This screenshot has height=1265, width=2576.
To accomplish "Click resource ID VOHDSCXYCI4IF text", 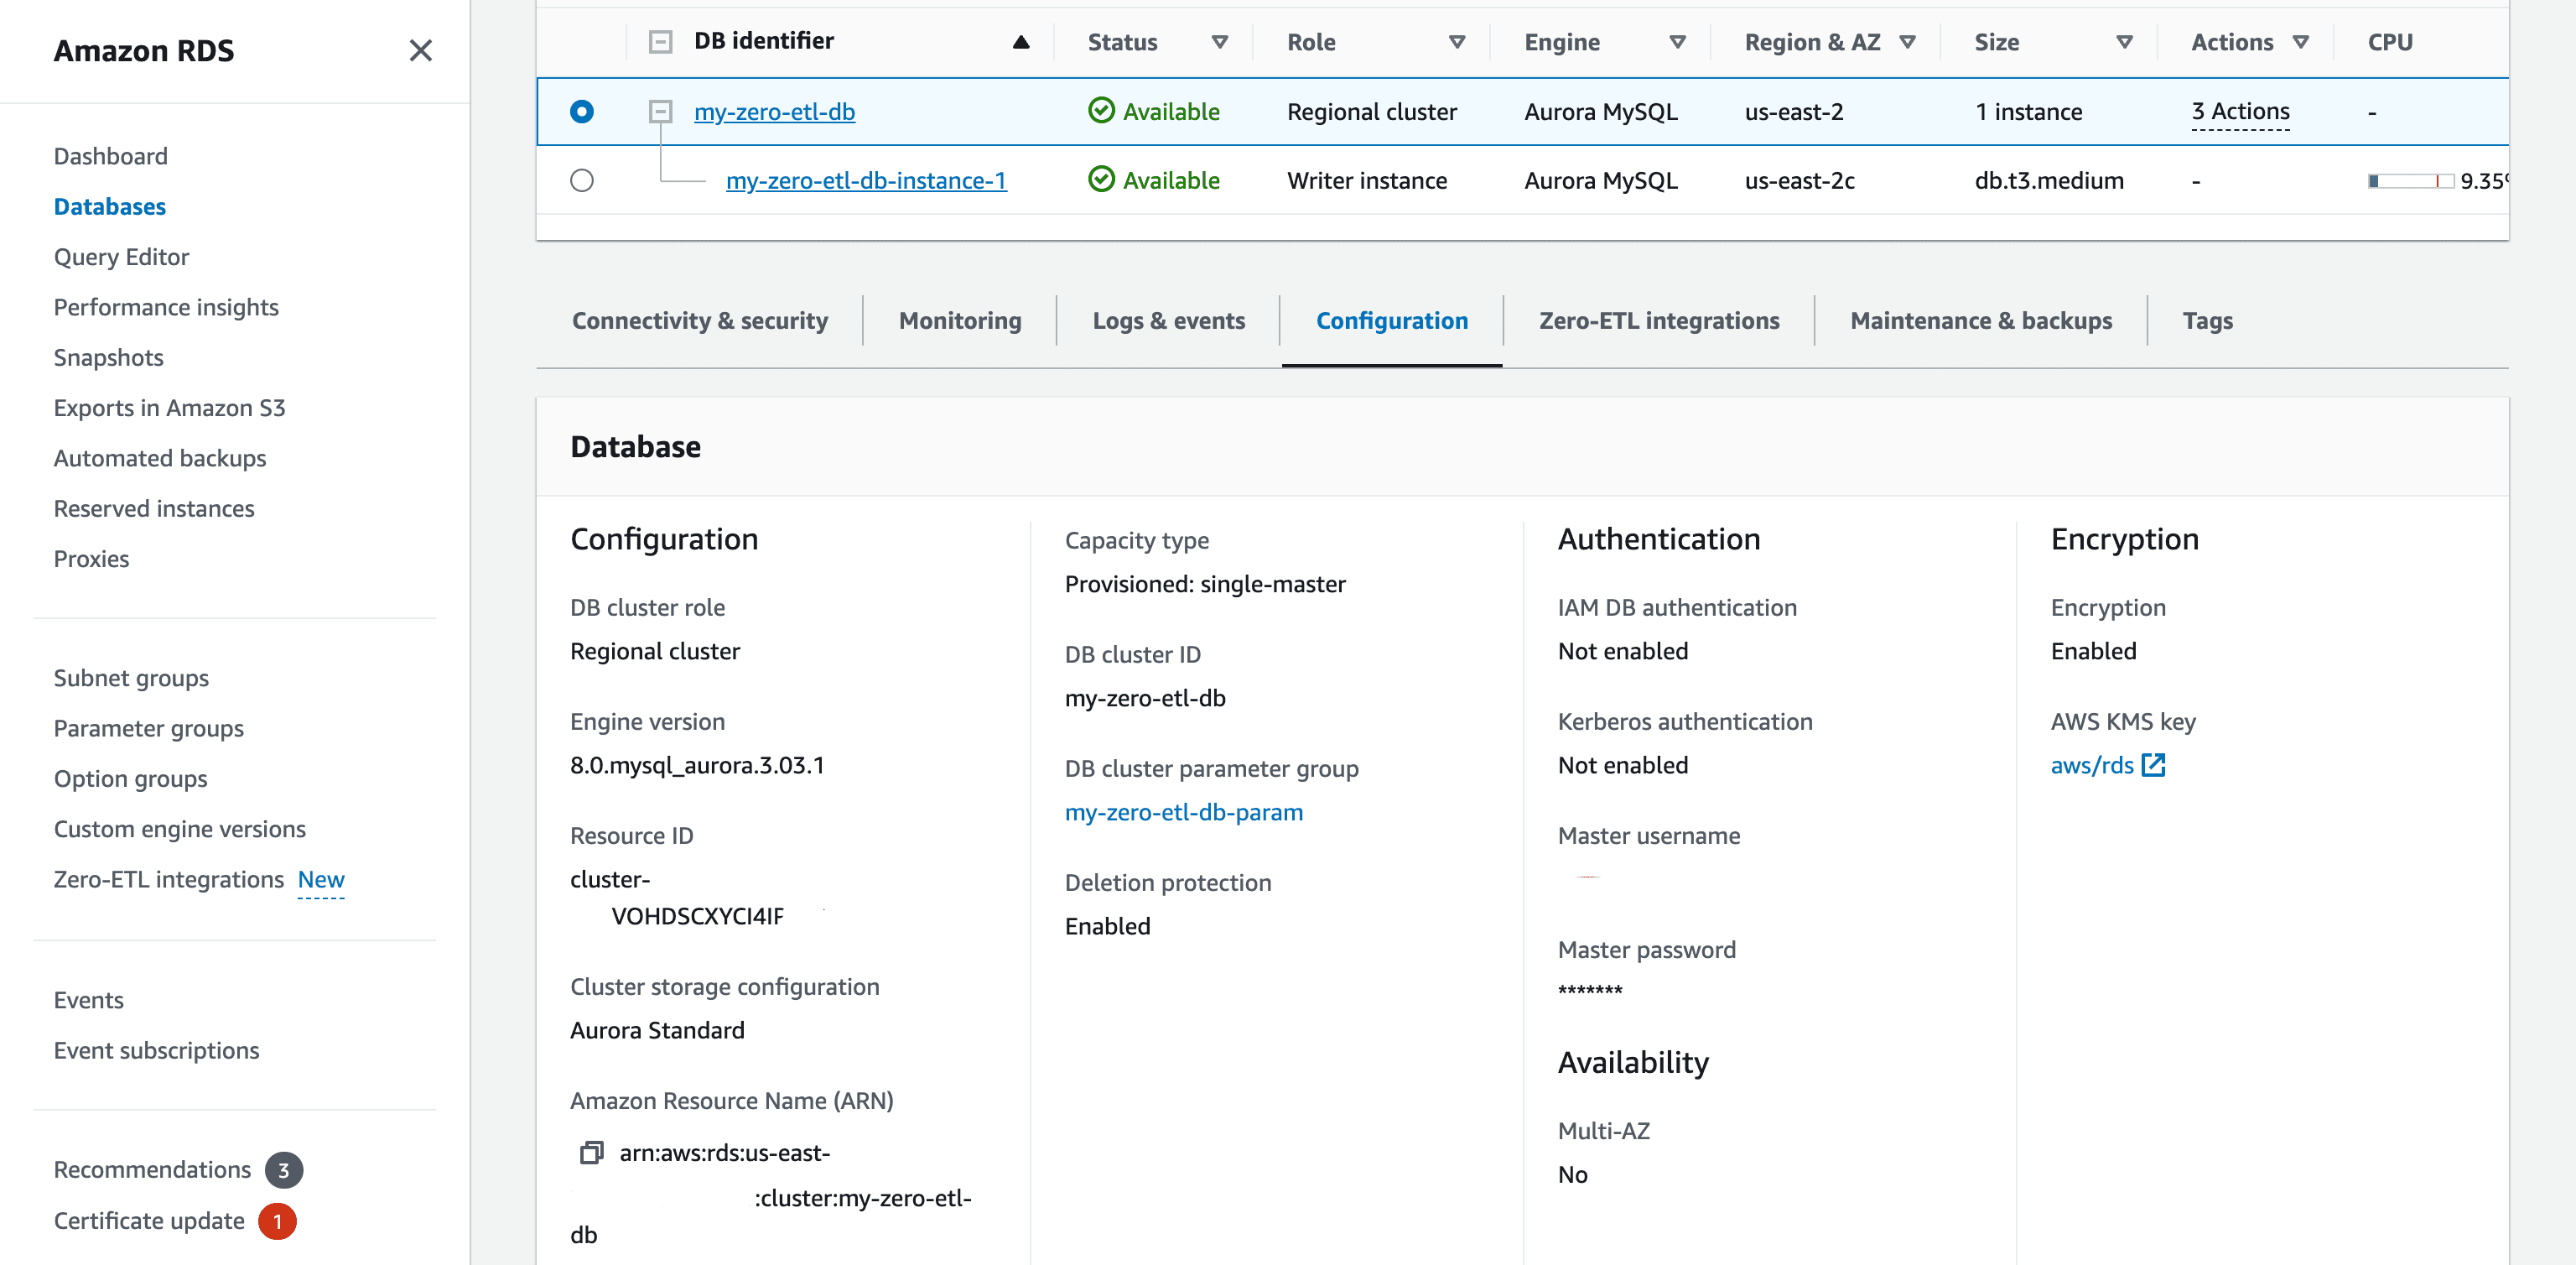I will [x=697, y=916].
